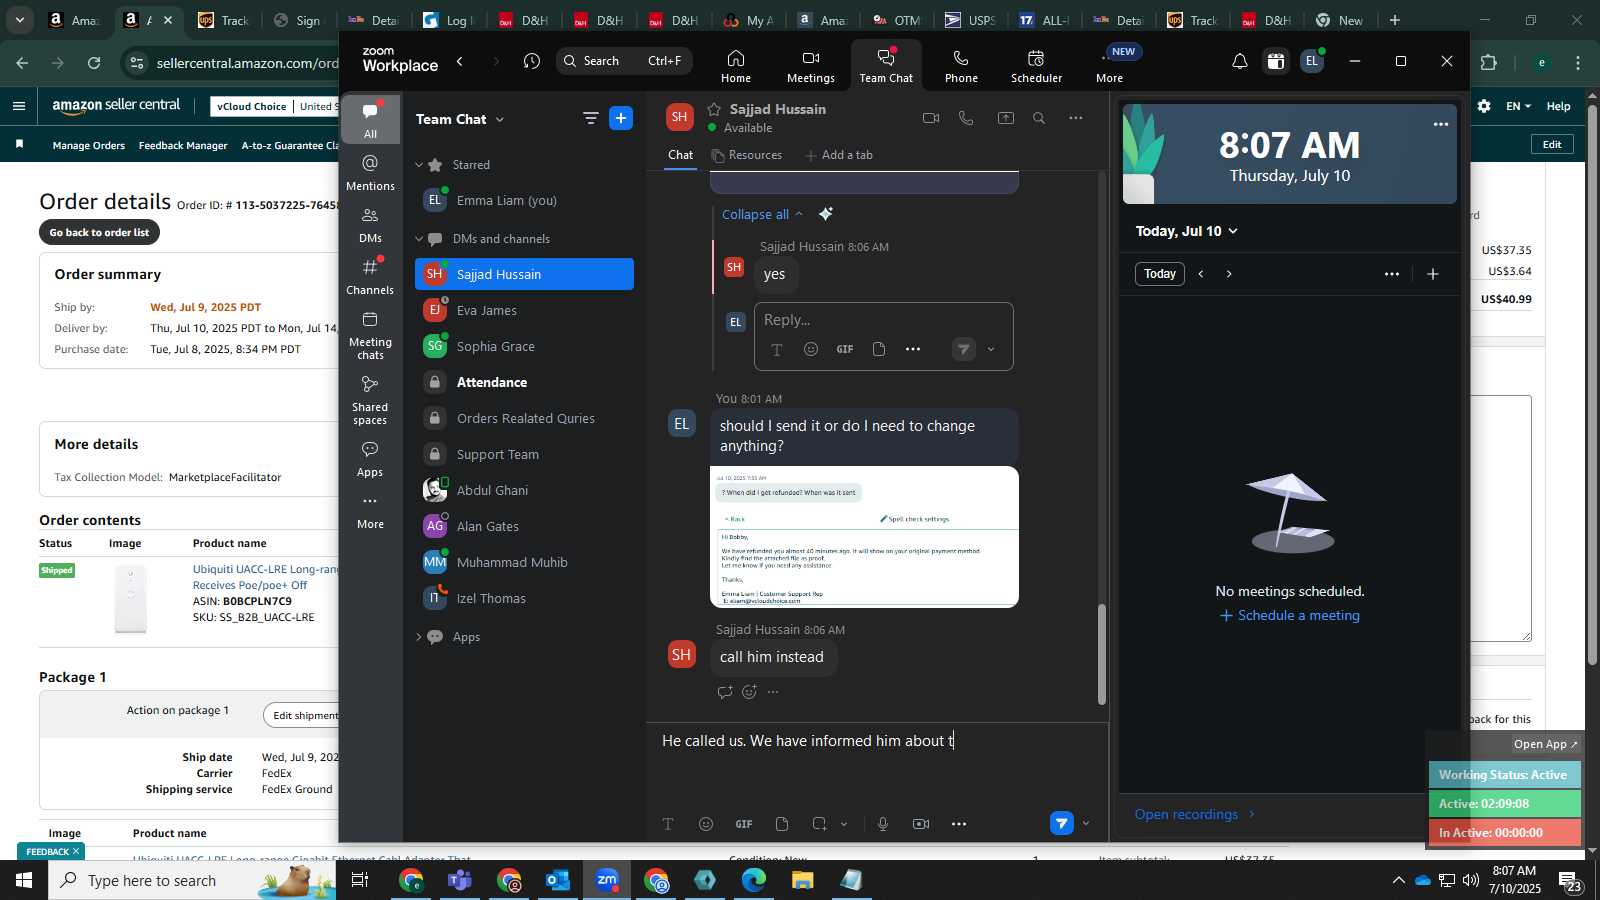Add a calendar event with plus icon
Viewport: 1600px width, 900px height.
(1432, 274)
